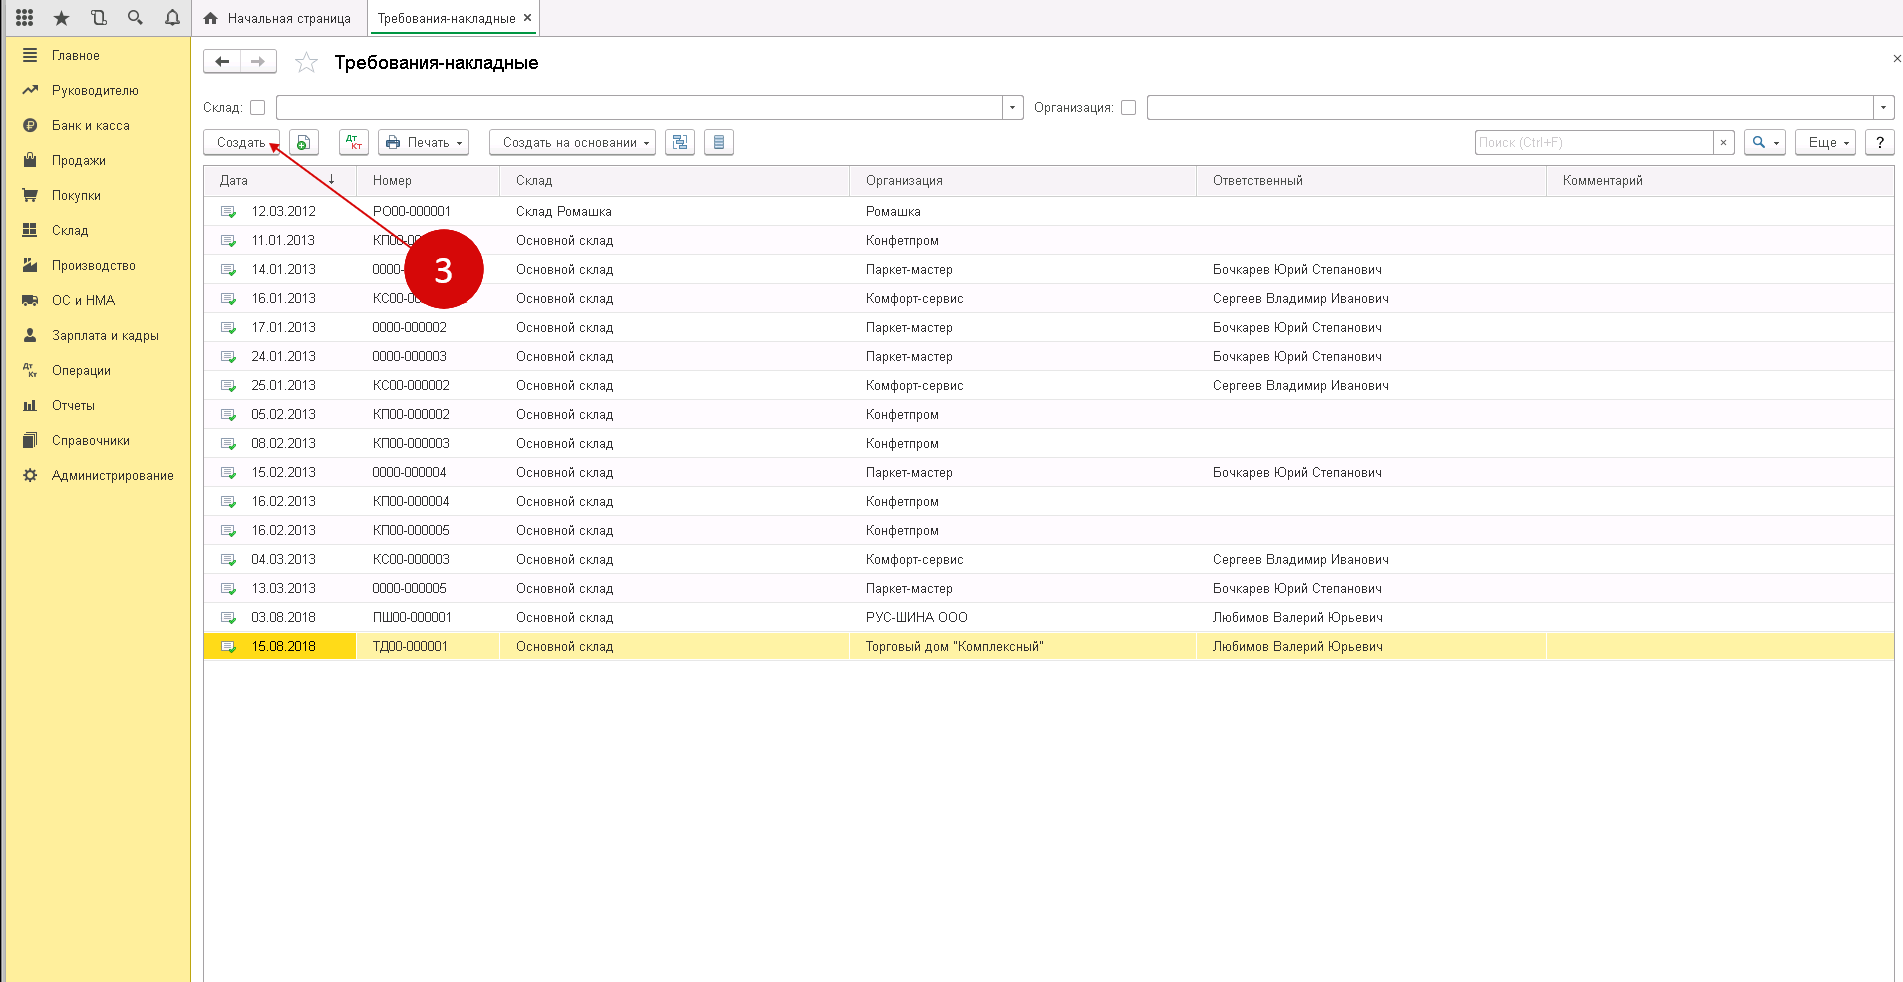Show Дт/Кт postings for the document
1903x982 pixels.
(354, 143)
